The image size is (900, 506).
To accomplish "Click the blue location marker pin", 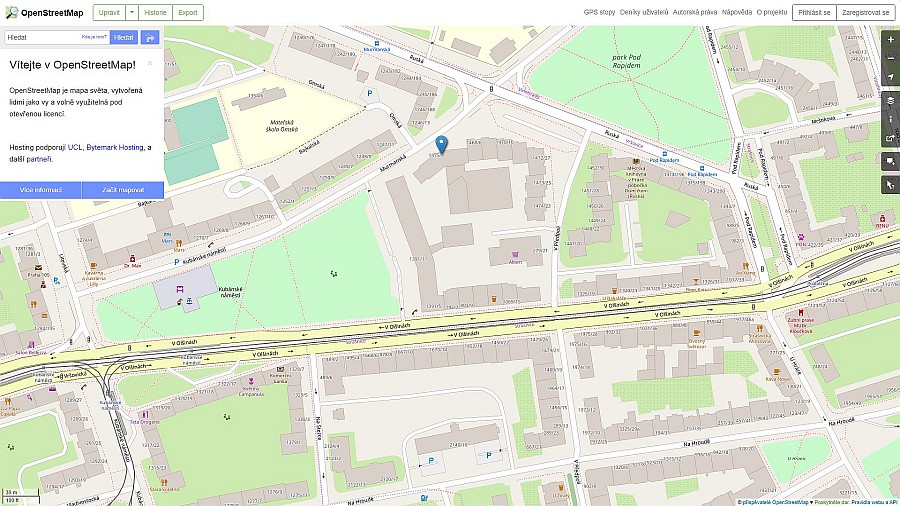I will point(441,145).
